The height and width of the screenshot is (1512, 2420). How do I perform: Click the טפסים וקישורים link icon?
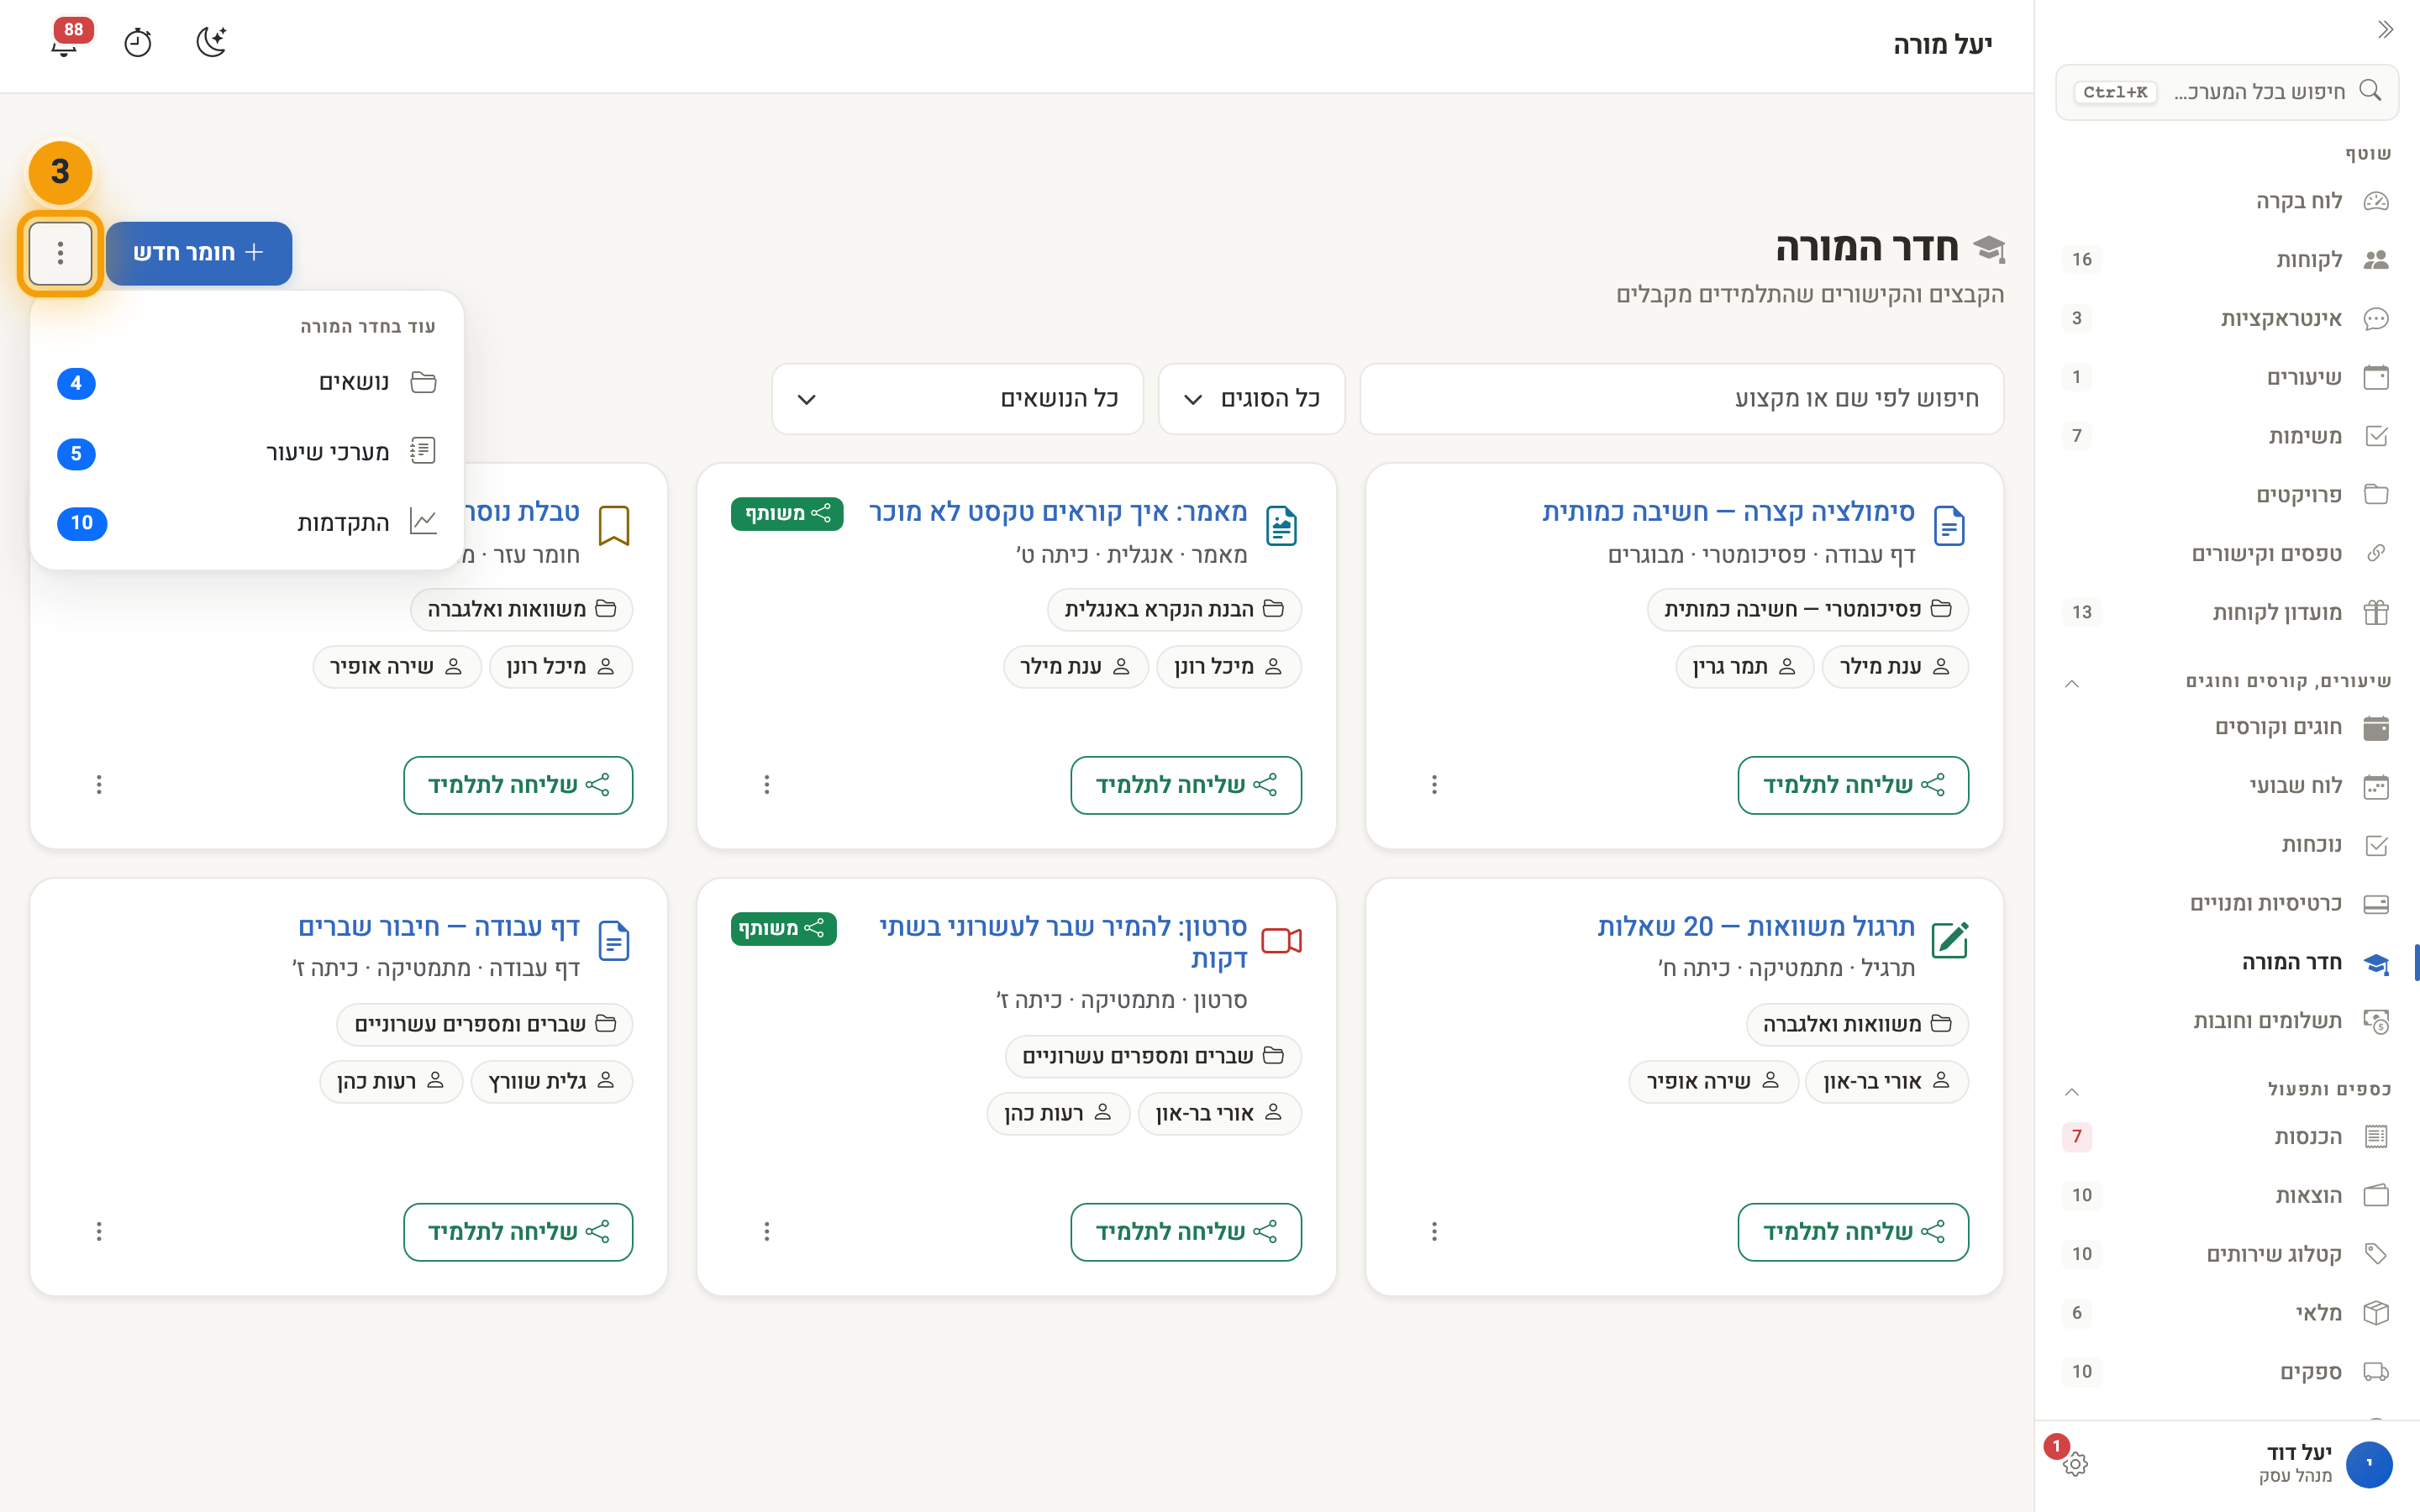(2376, 554)
